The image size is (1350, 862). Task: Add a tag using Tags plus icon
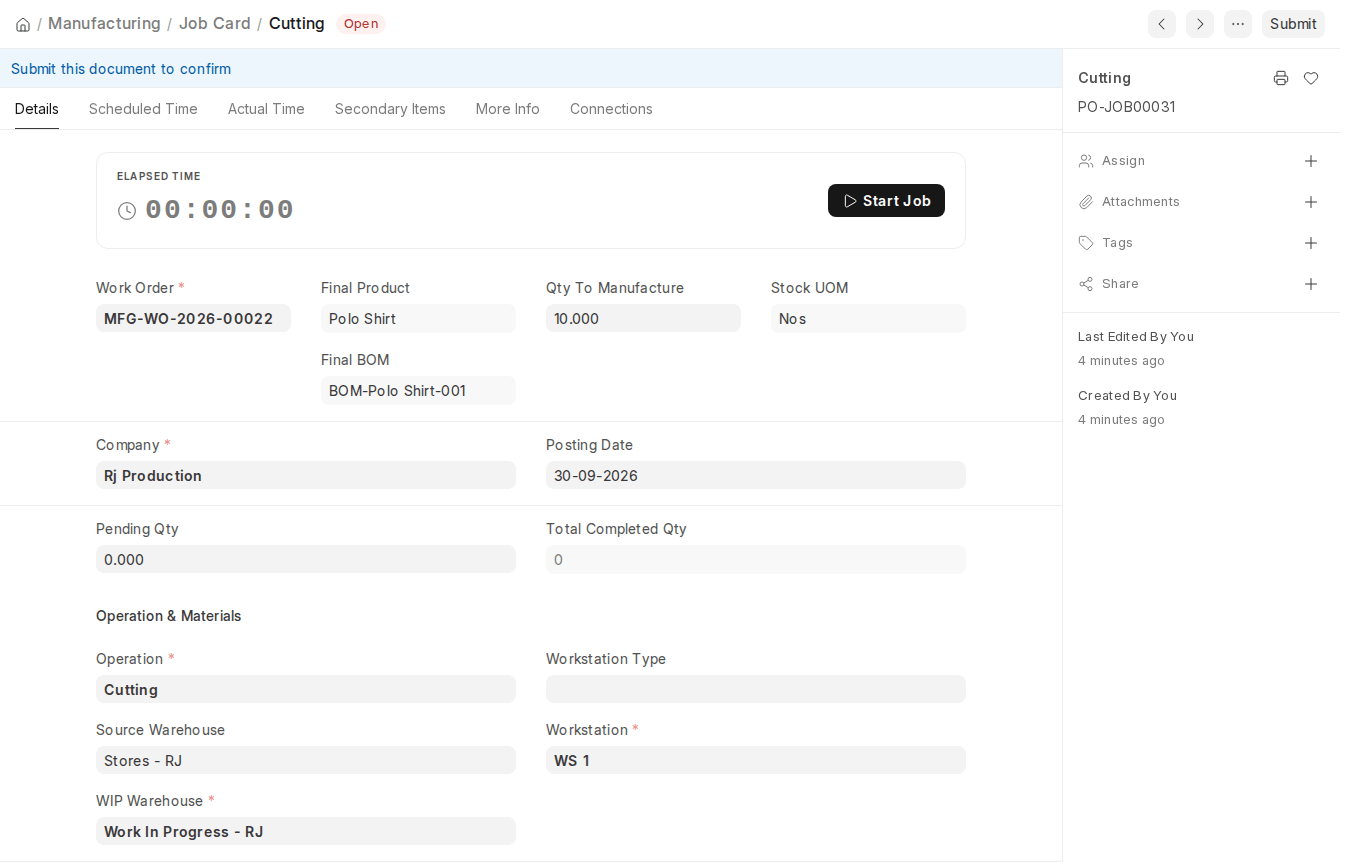click(x=1311, y=243)
